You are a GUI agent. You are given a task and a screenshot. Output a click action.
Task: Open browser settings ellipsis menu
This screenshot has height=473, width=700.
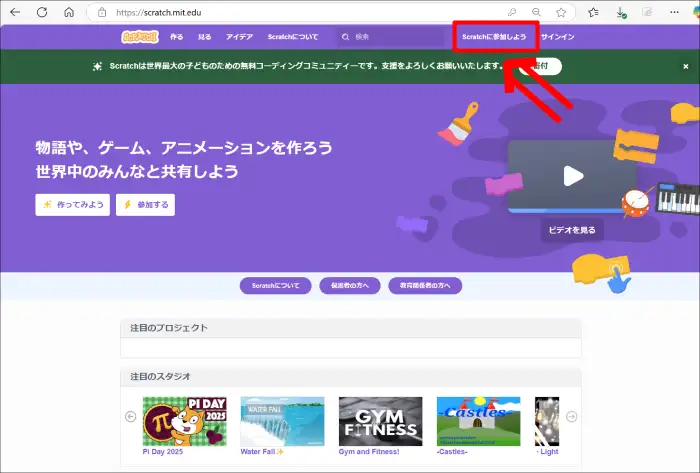pyautogui.click(x=674, y=12)
